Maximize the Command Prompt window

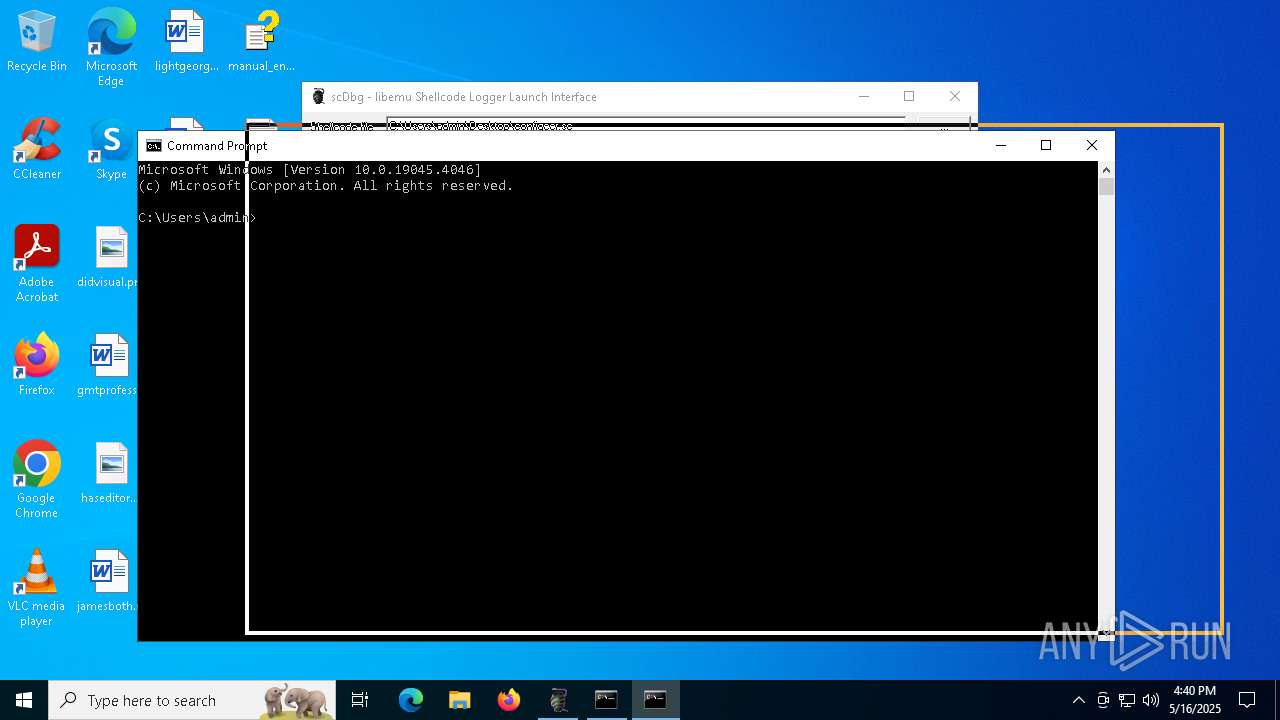tap(1046, 146)
